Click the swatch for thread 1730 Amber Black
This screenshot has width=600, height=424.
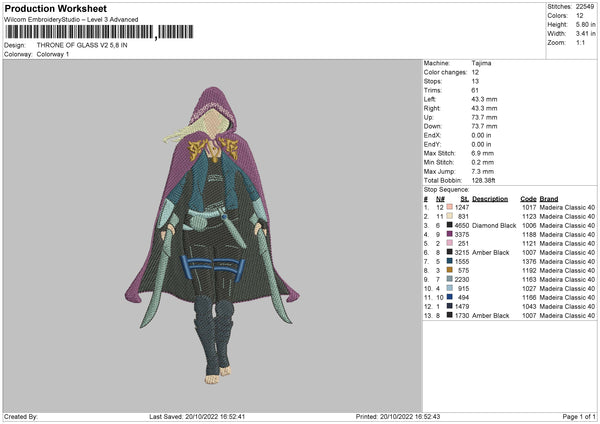coord(451,315)
